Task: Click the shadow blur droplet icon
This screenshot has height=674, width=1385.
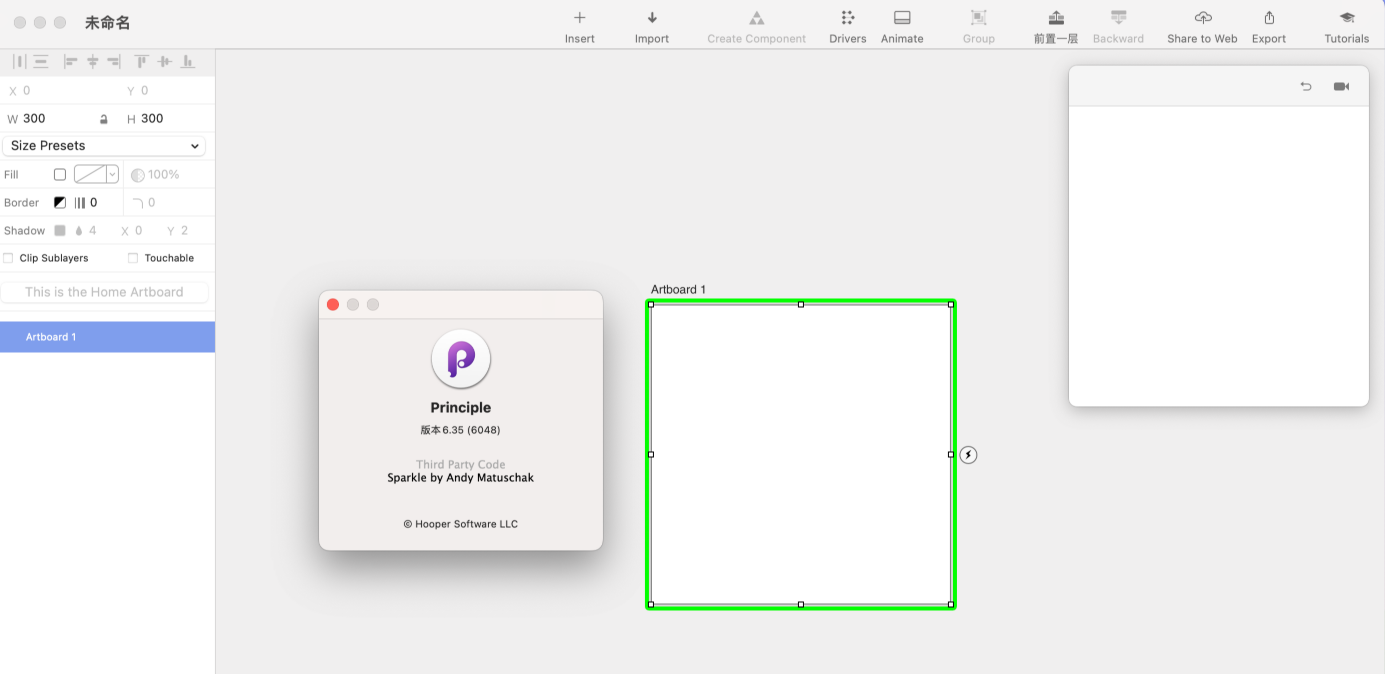Action: pos(79,231)
